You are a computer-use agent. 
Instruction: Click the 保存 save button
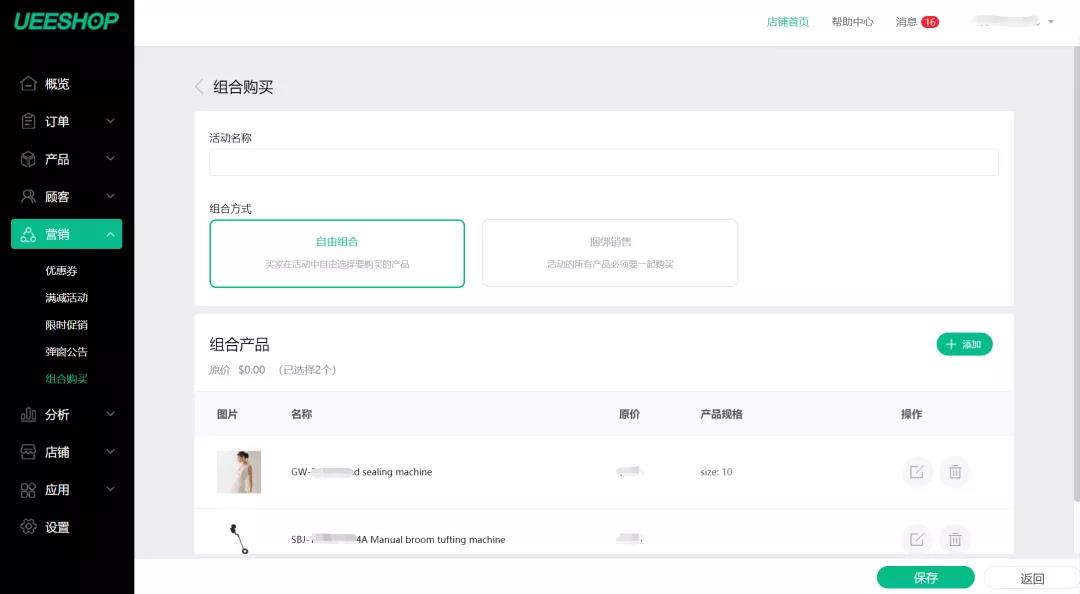[x=926, y=577]
